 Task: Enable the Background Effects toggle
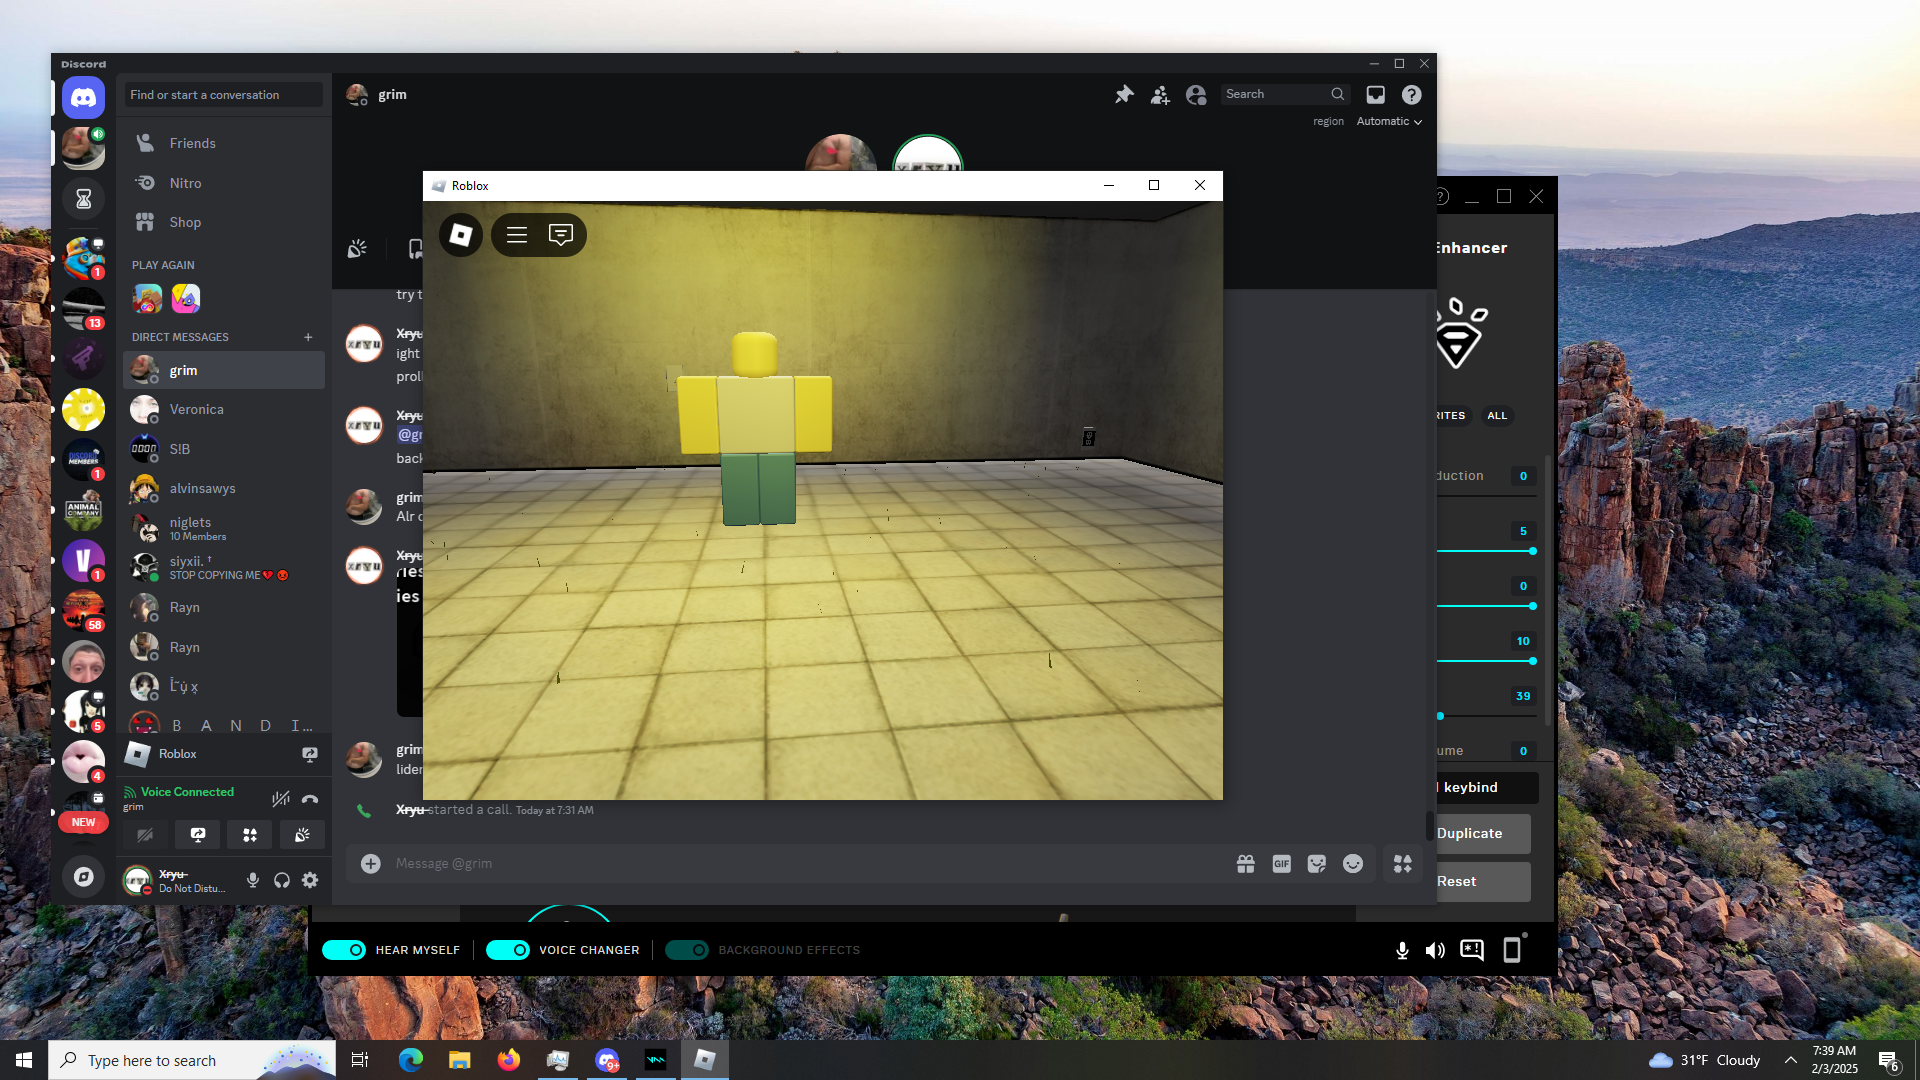(x=687, y=950)
